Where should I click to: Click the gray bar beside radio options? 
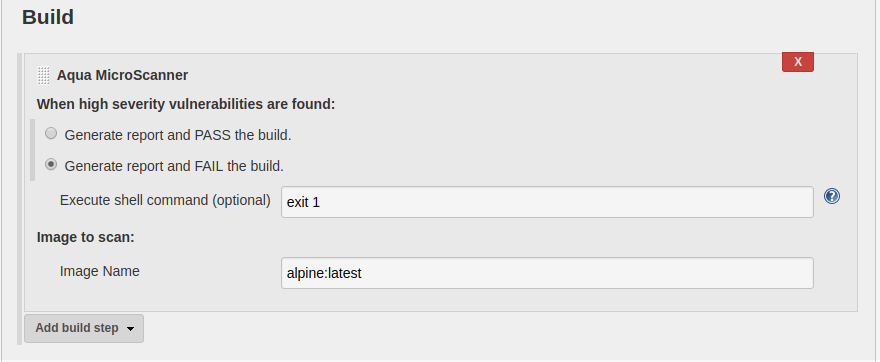coord(32,150)
